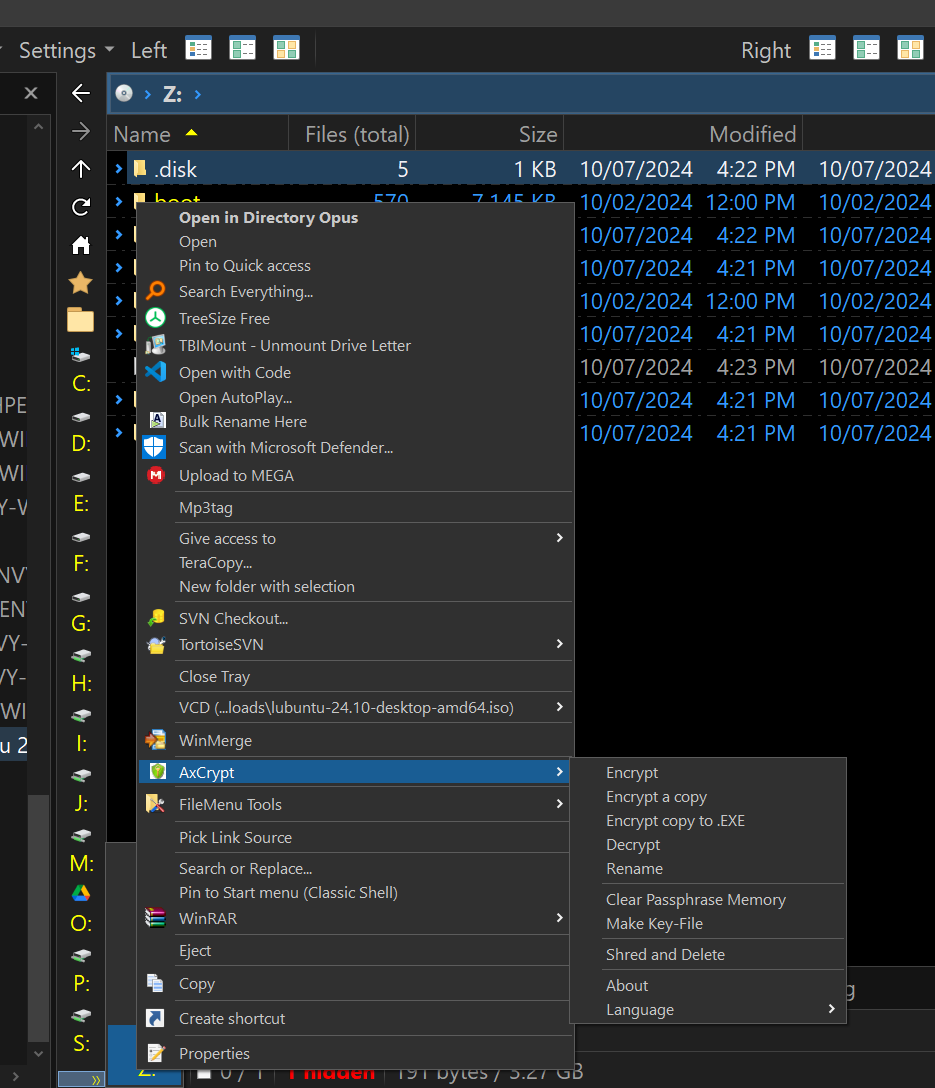Select drive P: in sidebar

(x=81, y=983)
